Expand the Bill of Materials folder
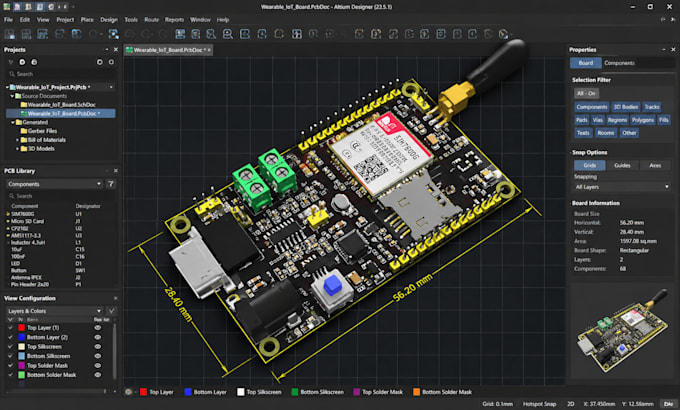 click(x=17, y=140)
